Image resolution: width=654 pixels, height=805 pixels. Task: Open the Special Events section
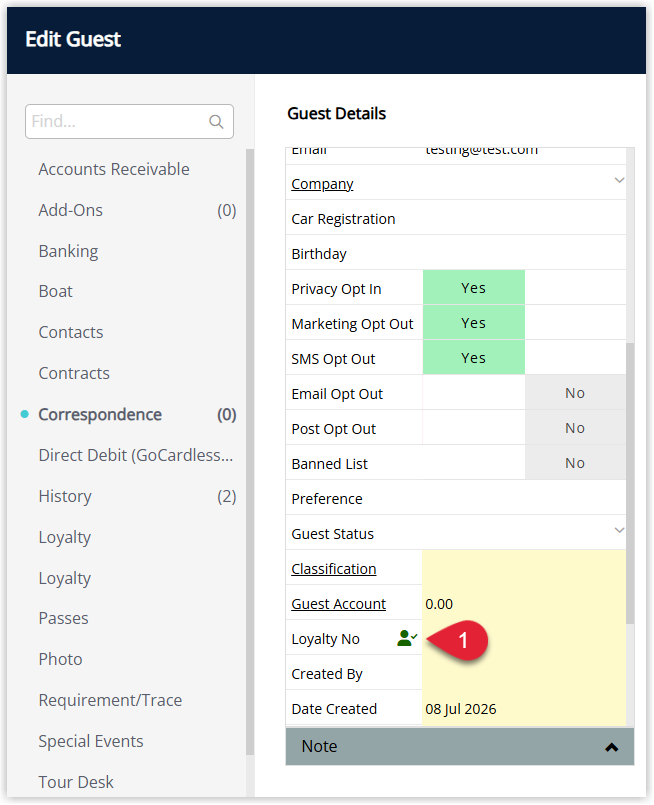pyautogui.click(x=91, y=741)
